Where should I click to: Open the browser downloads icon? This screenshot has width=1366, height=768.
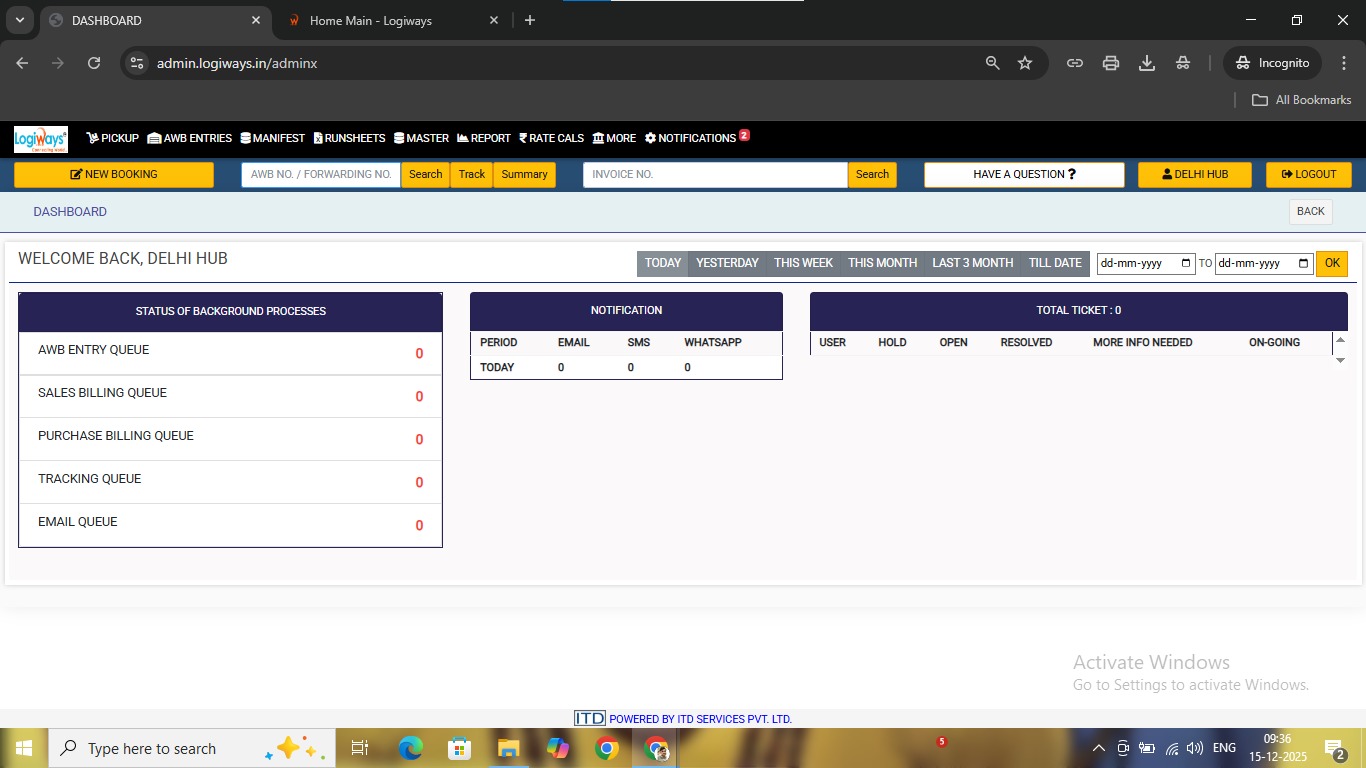(1147, 63)
